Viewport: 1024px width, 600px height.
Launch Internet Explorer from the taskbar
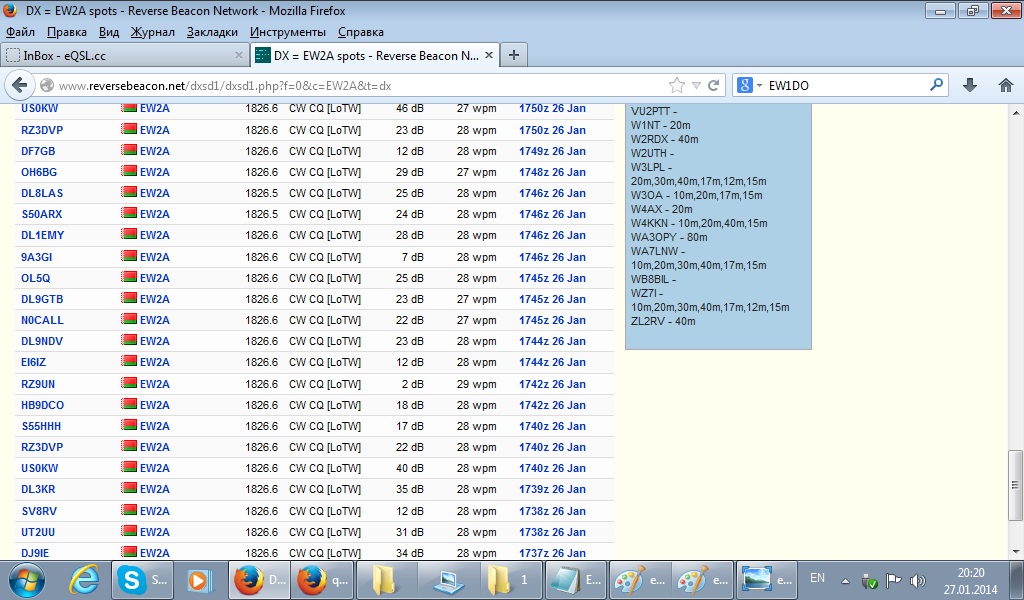coord(85,579)
